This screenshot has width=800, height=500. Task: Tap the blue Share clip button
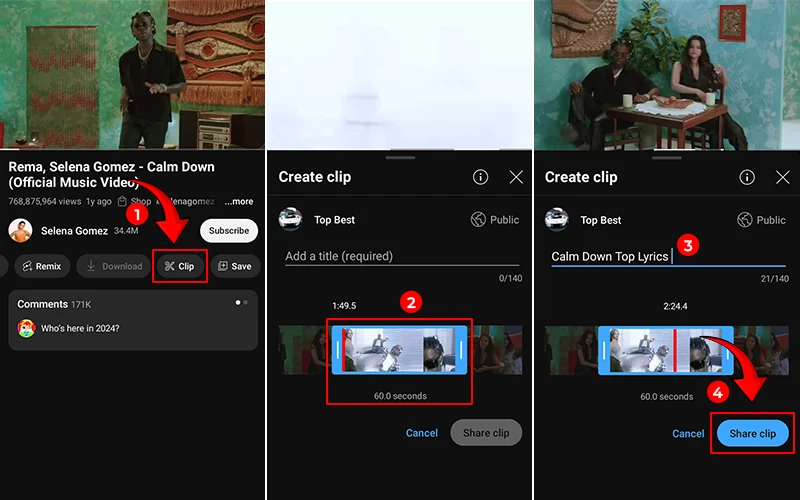click(x=753, y=434)
